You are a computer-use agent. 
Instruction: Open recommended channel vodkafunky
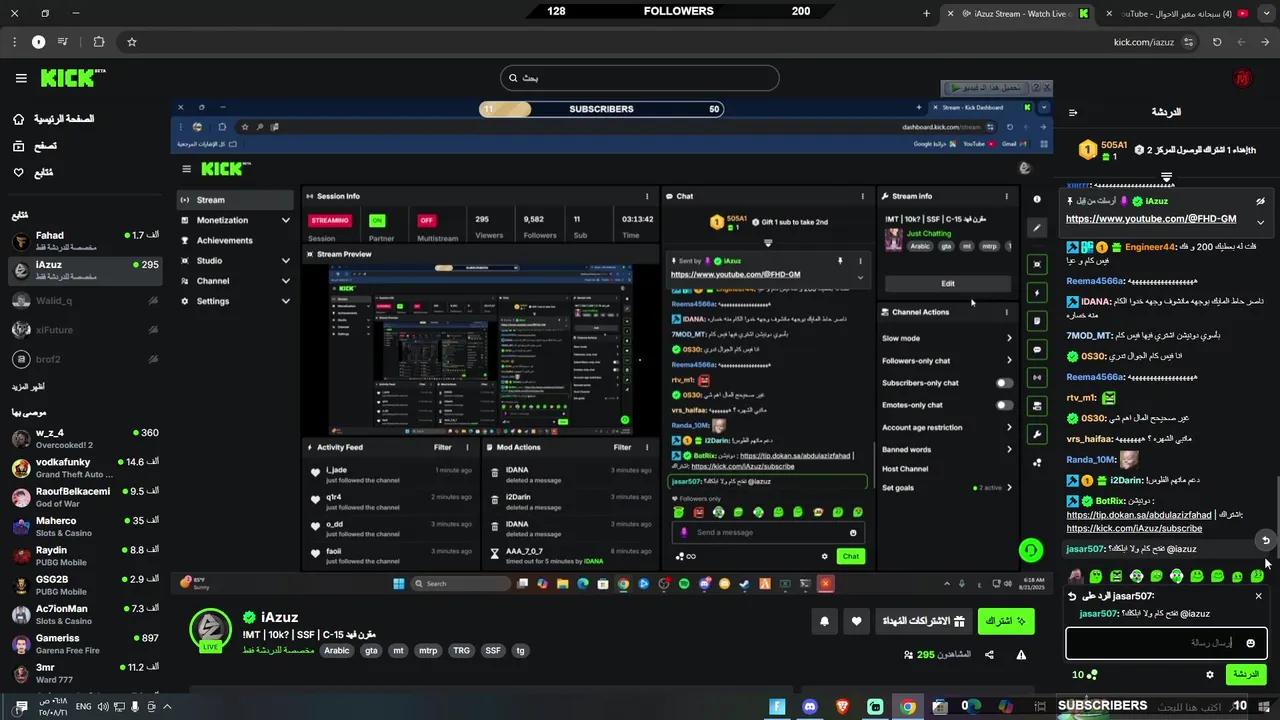(85, 468)
